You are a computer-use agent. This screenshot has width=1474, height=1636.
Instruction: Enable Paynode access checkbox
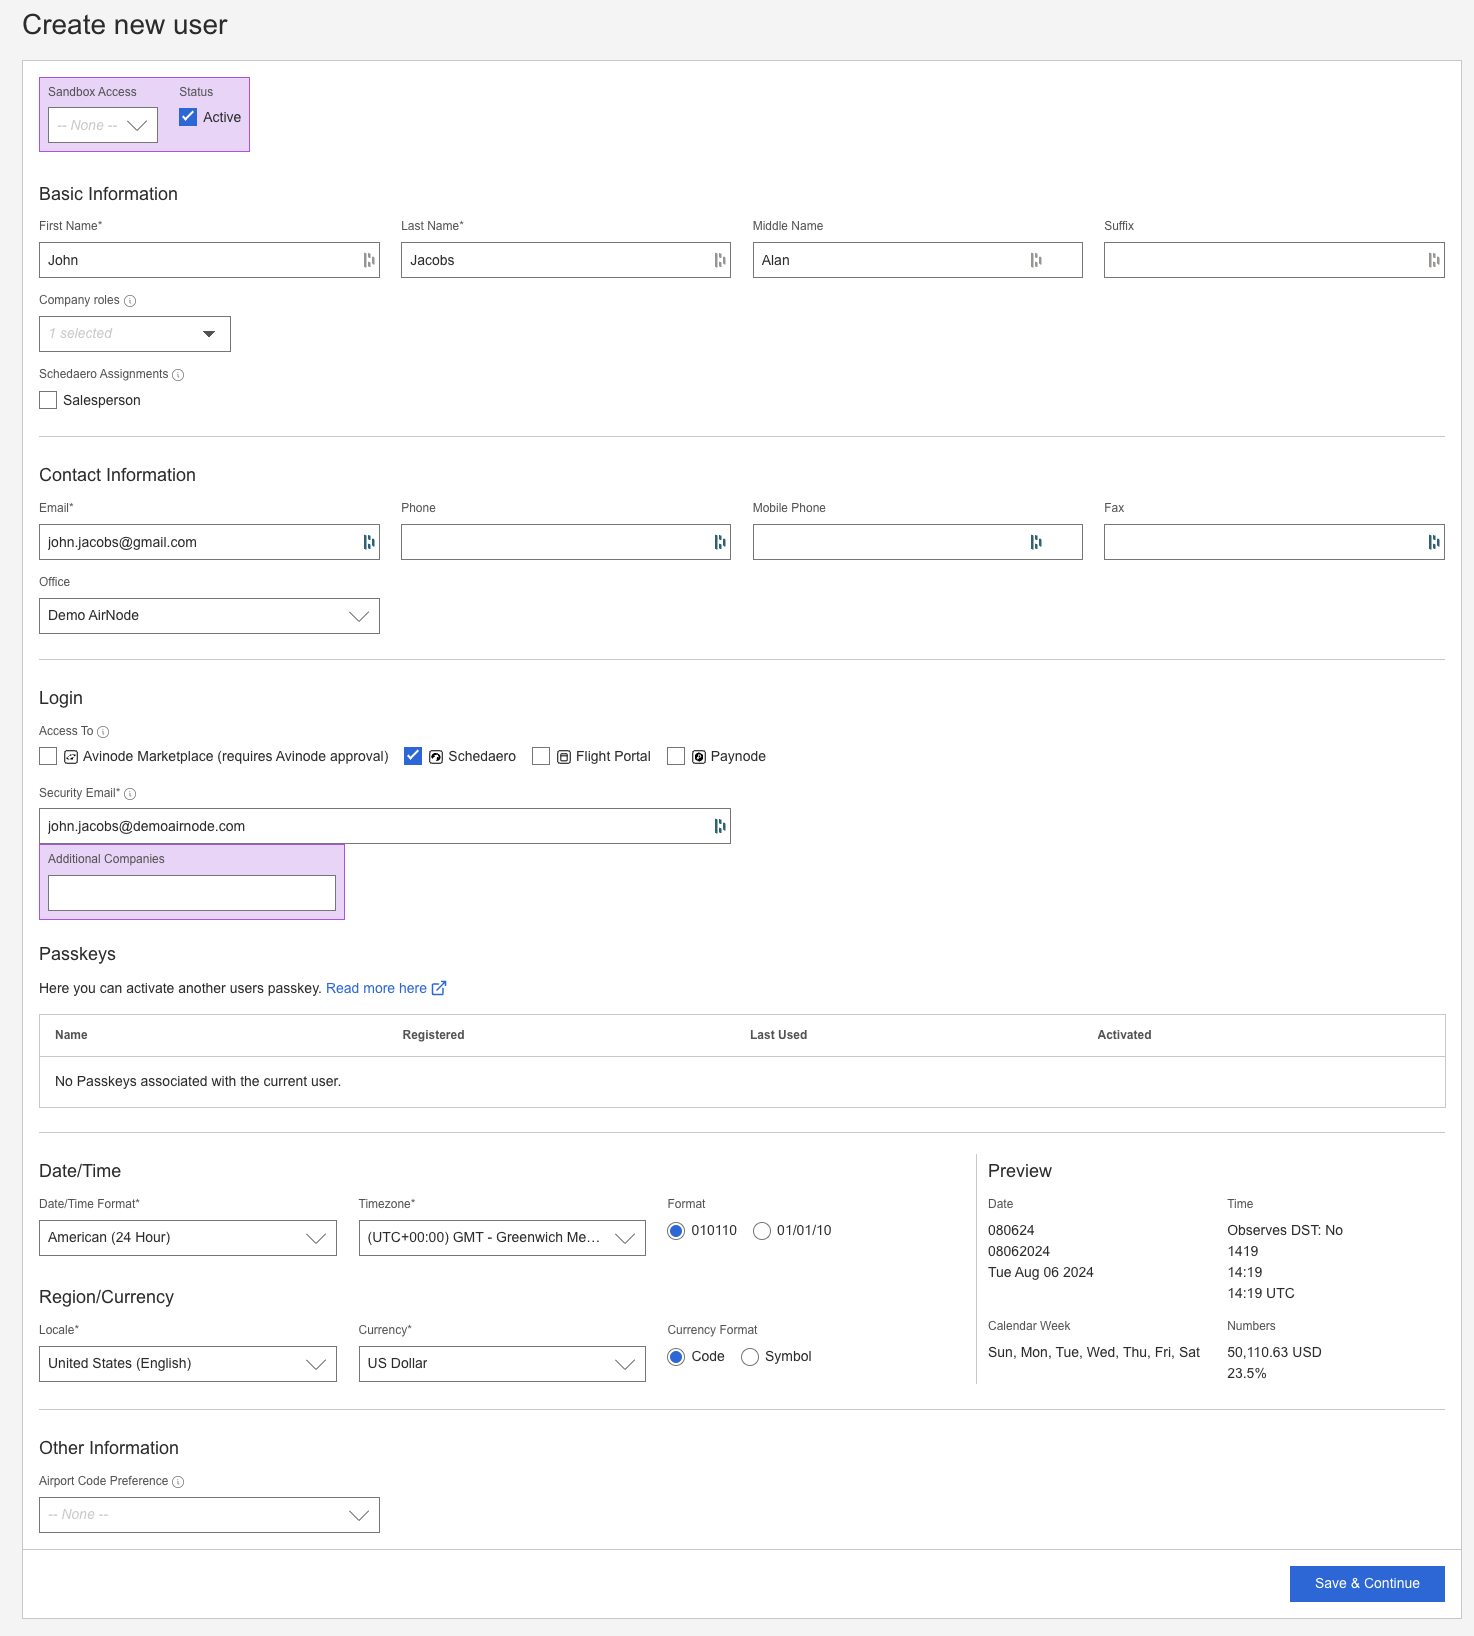pyautogui.click(x=676, y=756)
